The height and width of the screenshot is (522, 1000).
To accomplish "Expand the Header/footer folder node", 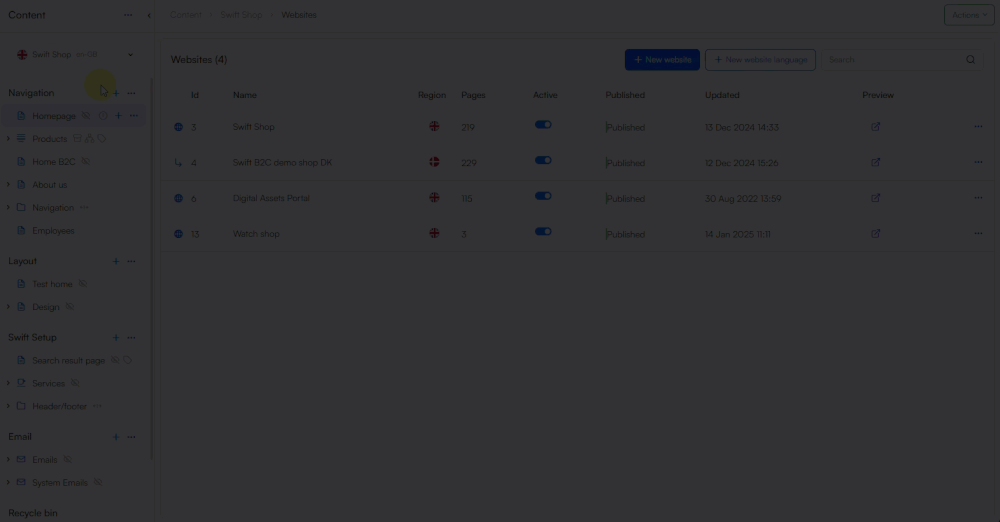I will point(8,406).
